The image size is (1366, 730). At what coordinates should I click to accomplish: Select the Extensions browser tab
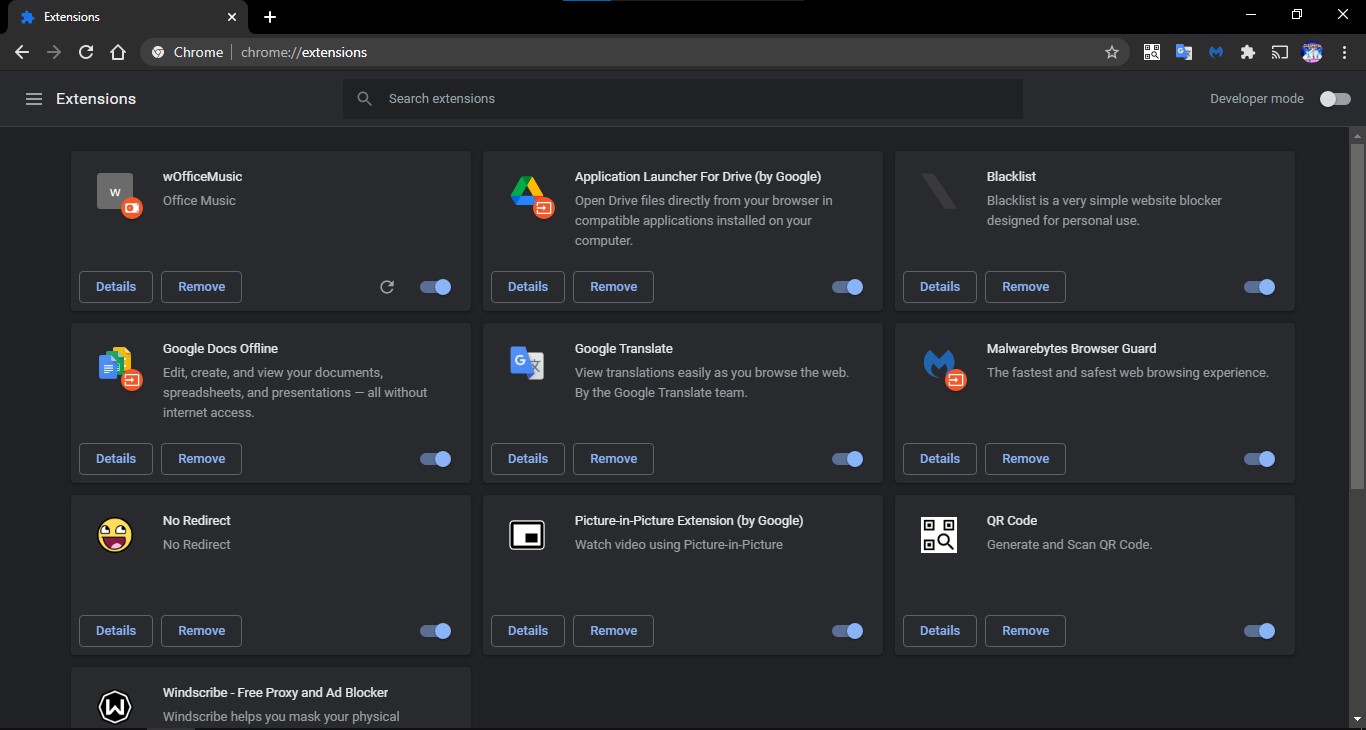tap(128, 17)
